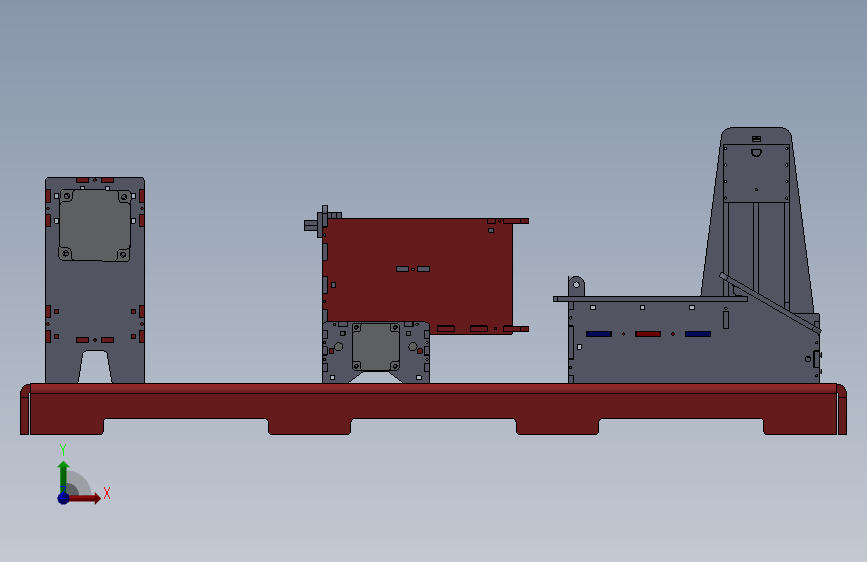Select the shaft stub at center box's left
867x562 pixels.
[311, 225]
